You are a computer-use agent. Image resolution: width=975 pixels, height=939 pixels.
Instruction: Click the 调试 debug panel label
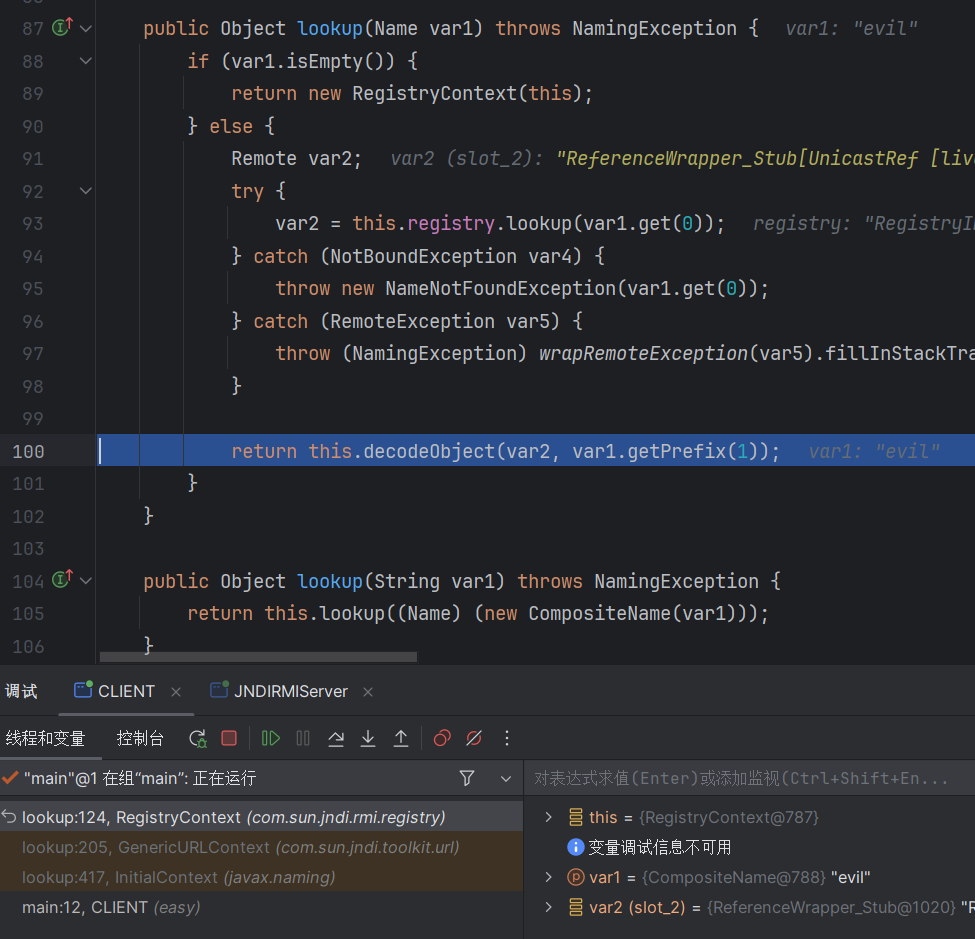click(x=21, y=692)
